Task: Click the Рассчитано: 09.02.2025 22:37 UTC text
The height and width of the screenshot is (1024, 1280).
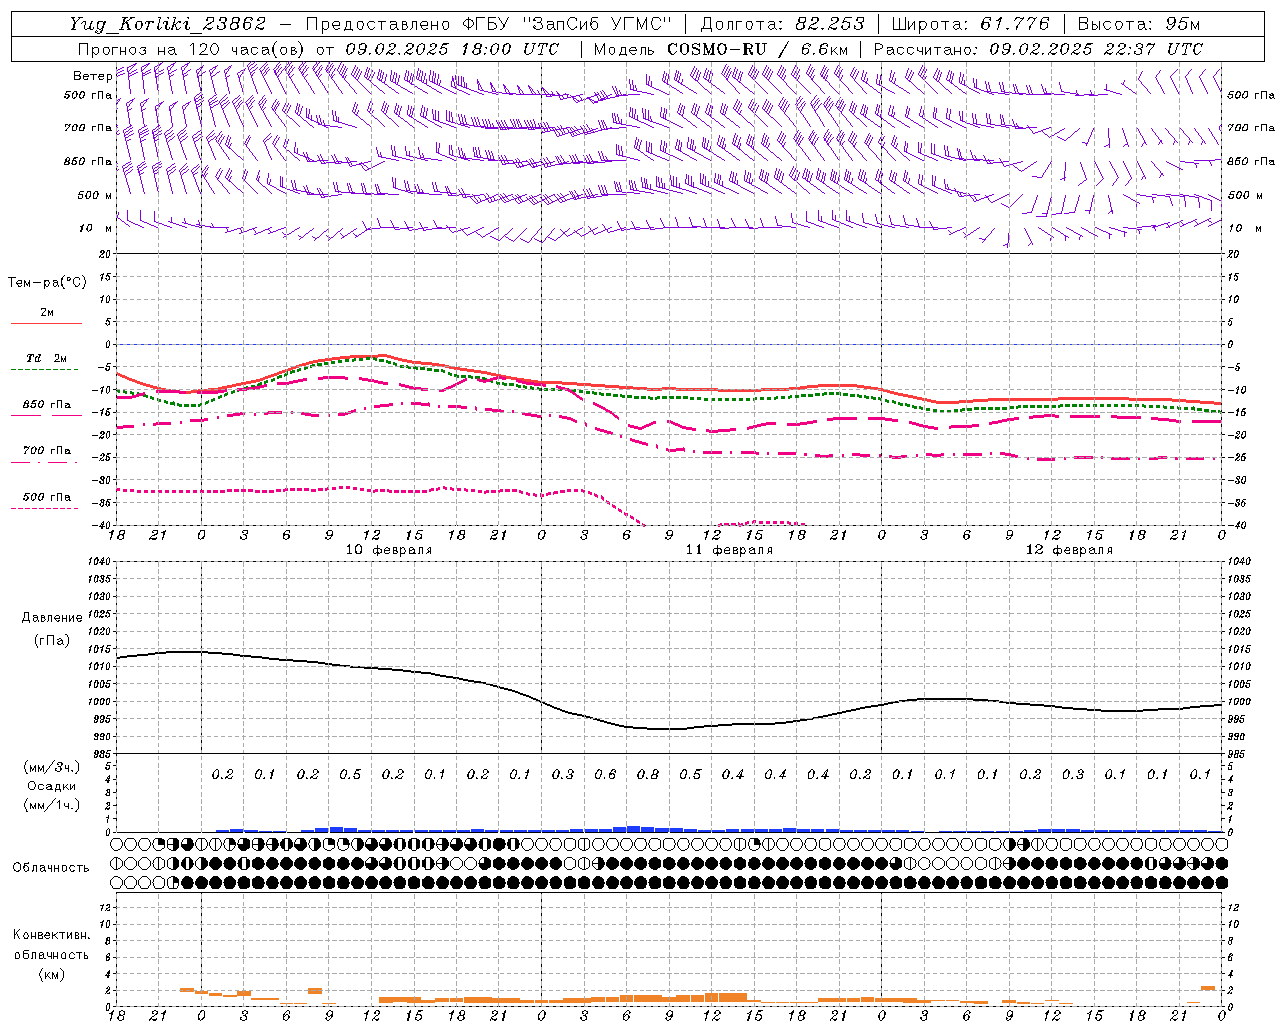Action: [x=1038, y=49]
